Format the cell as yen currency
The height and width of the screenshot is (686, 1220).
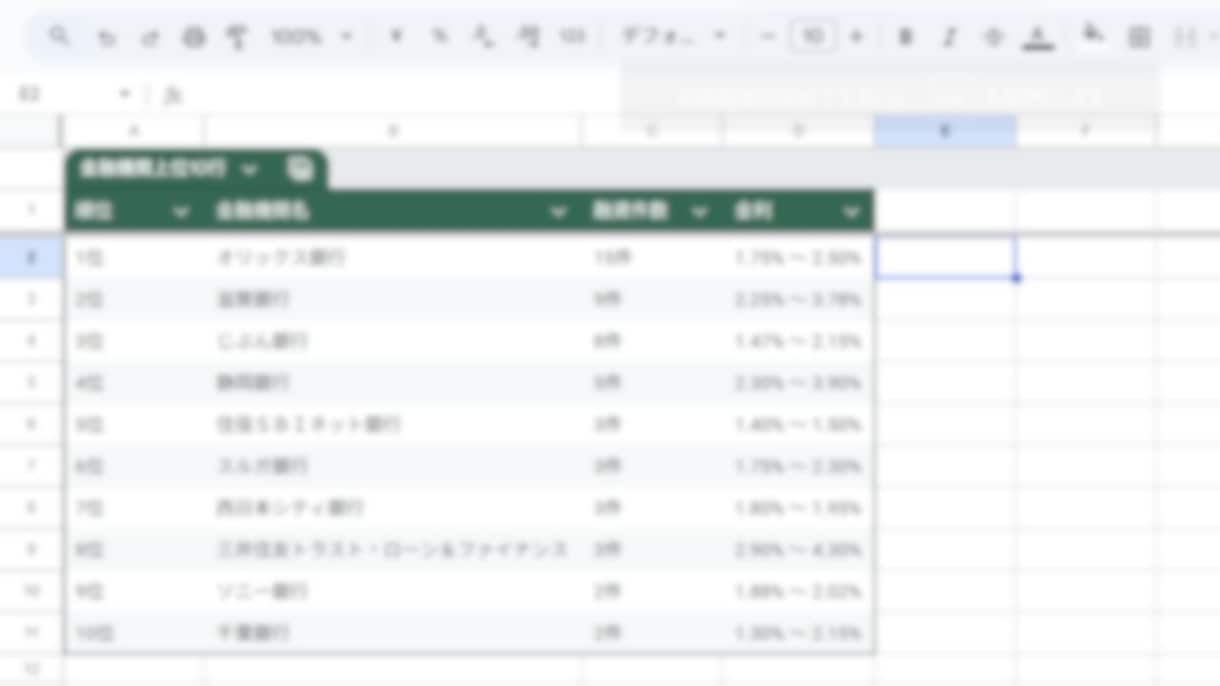coord(396,37)
